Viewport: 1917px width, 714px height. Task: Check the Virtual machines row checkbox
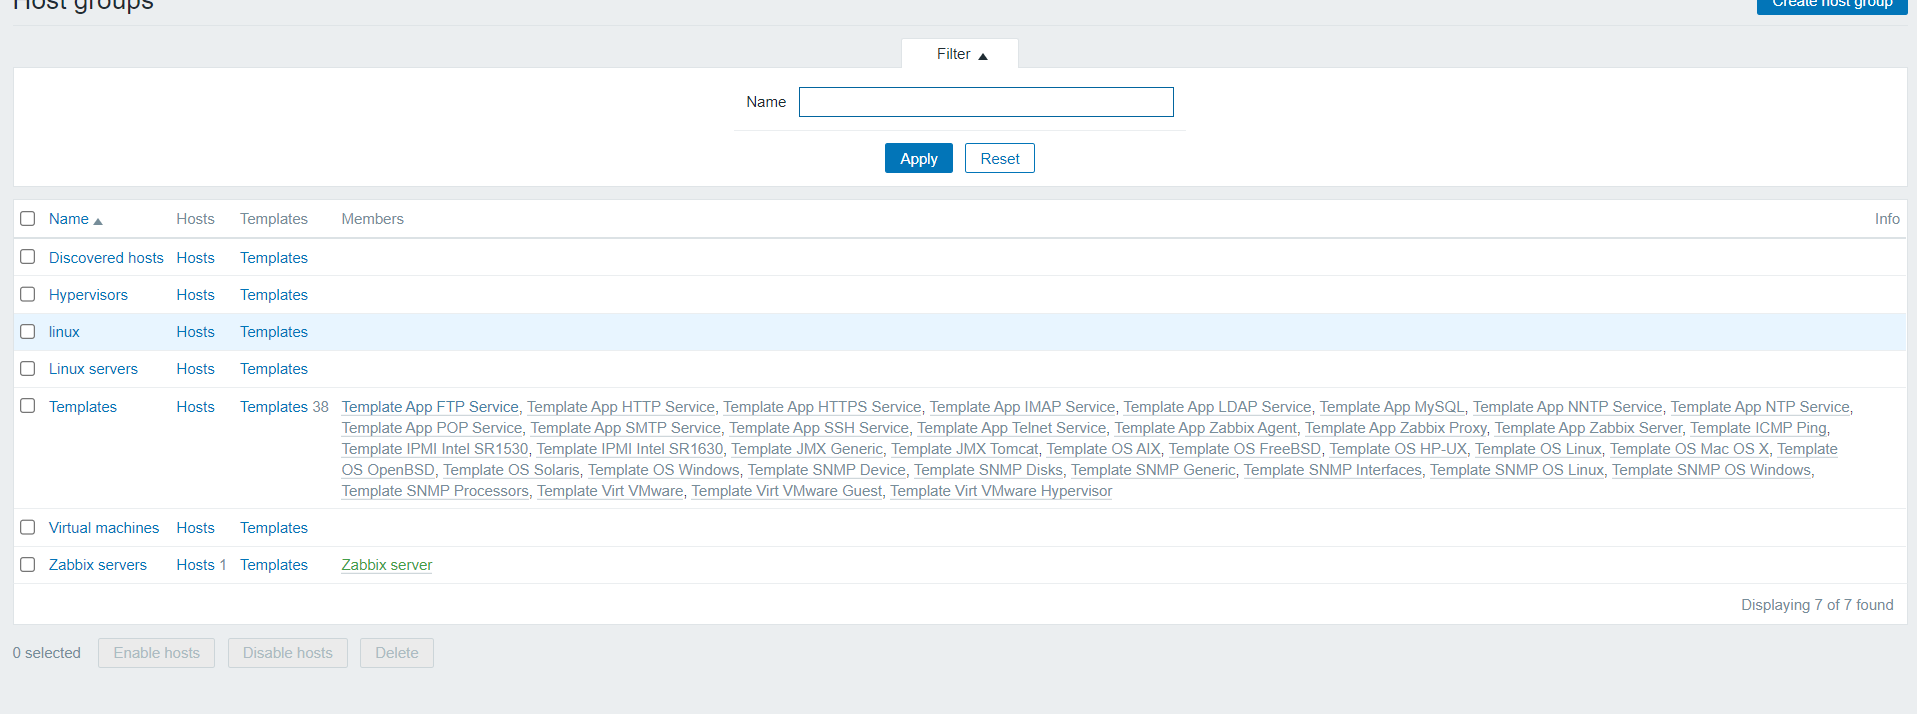click(28, 527)
